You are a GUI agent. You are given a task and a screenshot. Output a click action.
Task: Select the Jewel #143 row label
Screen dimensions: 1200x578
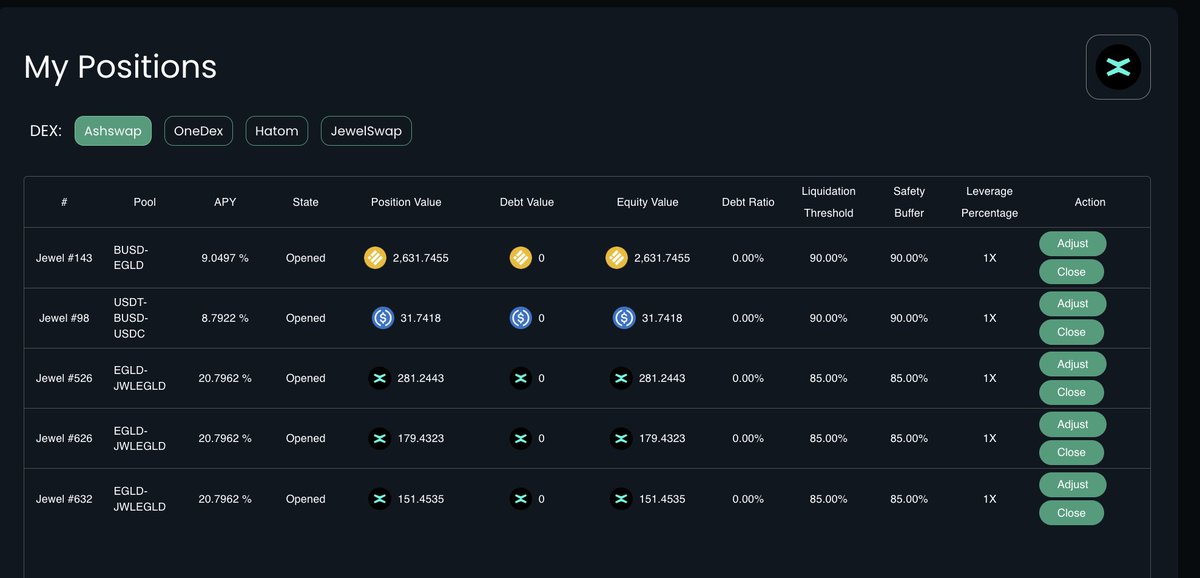tap(64, 258)
